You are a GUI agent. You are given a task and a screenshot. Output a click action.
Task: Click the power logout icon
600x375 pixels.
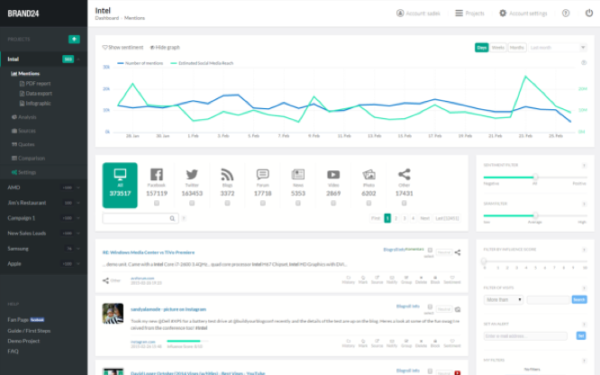589,13
